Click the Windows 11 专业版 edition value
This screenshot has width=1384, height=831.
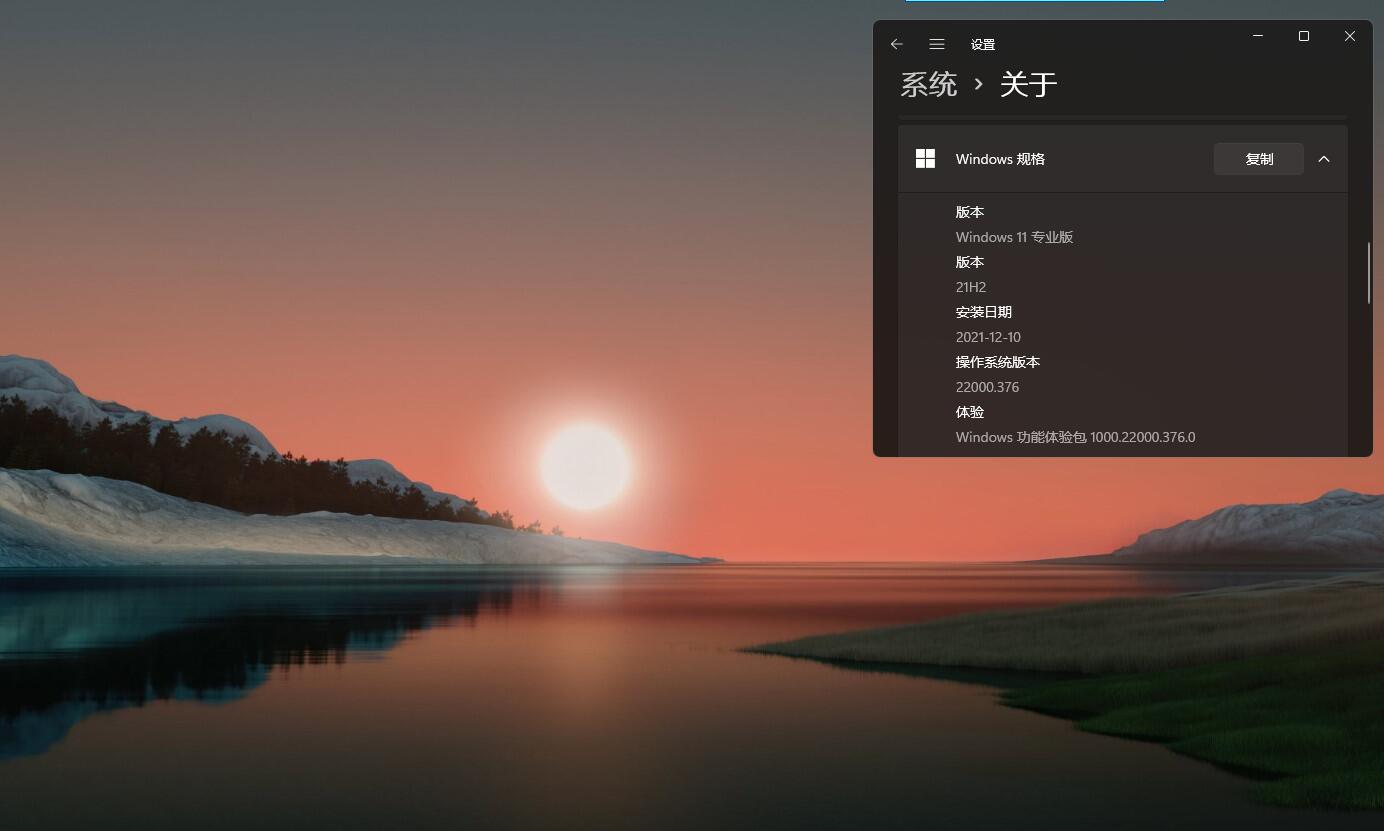coord(1014,237)
